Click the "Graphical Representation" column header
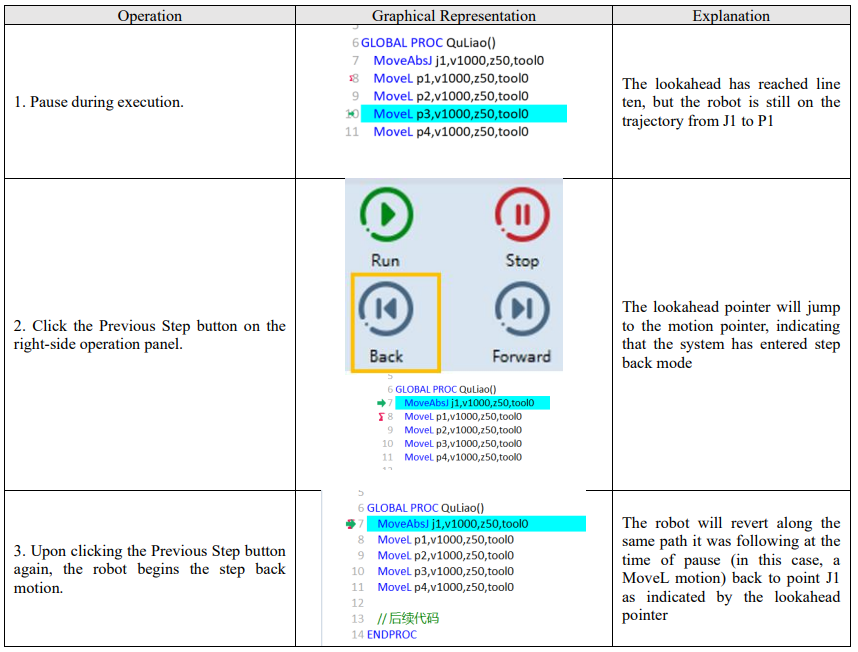858x652 pixels. 454,16
